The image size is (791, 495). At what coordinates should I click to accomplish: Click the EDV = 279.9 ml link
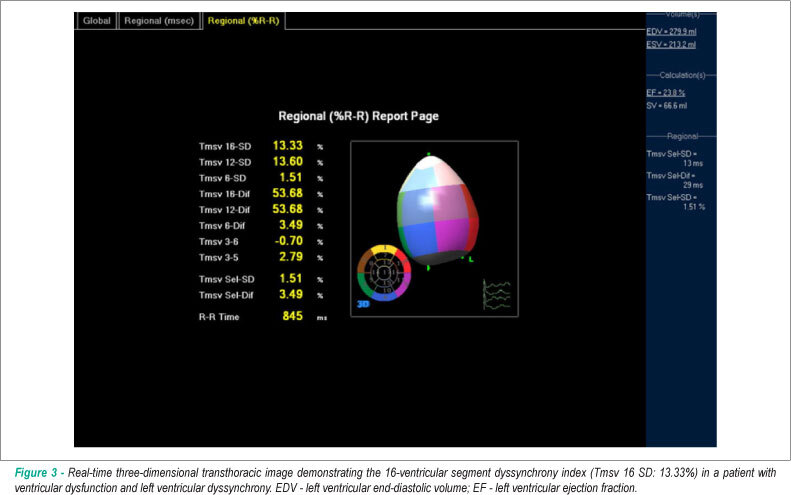point(671,31)
